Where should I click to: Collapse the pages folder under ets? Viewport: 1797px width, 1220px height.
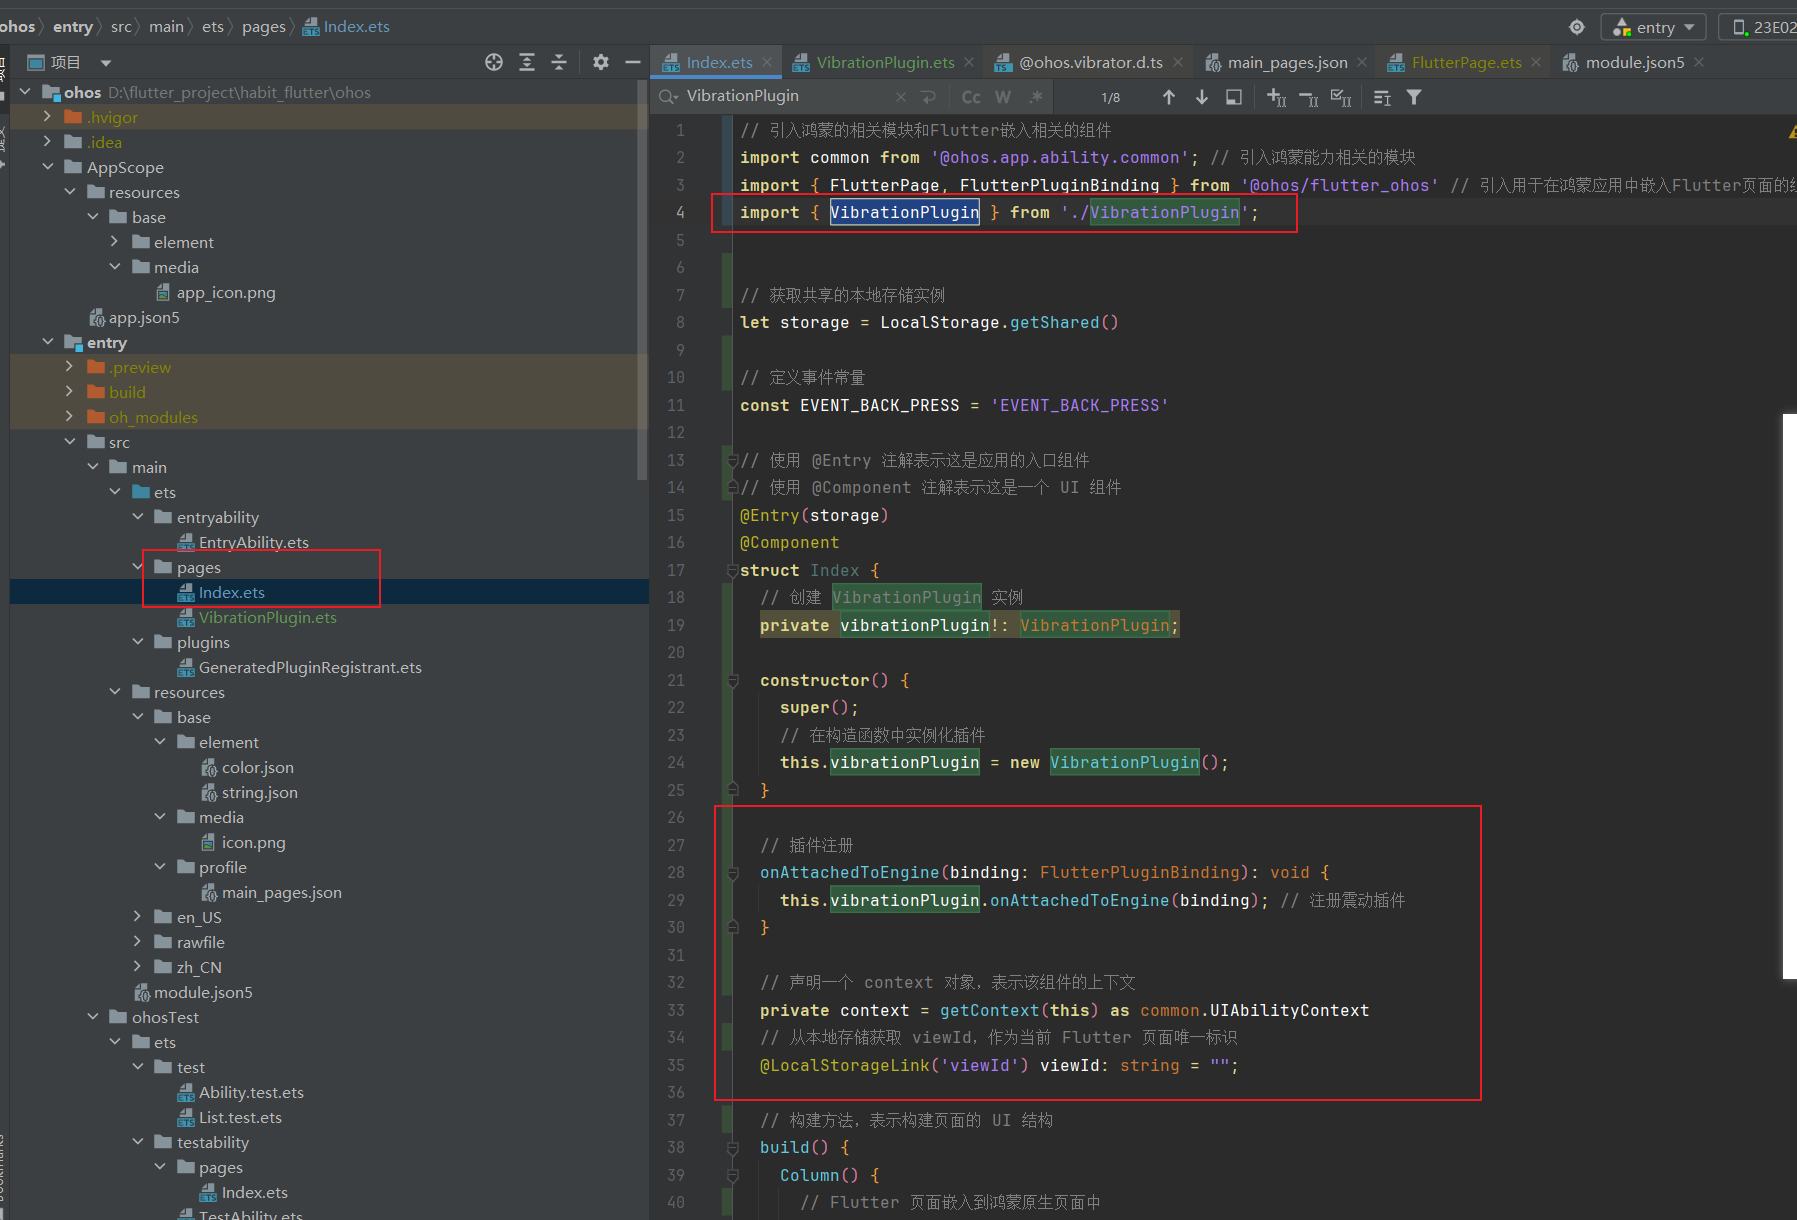[138, 567]
